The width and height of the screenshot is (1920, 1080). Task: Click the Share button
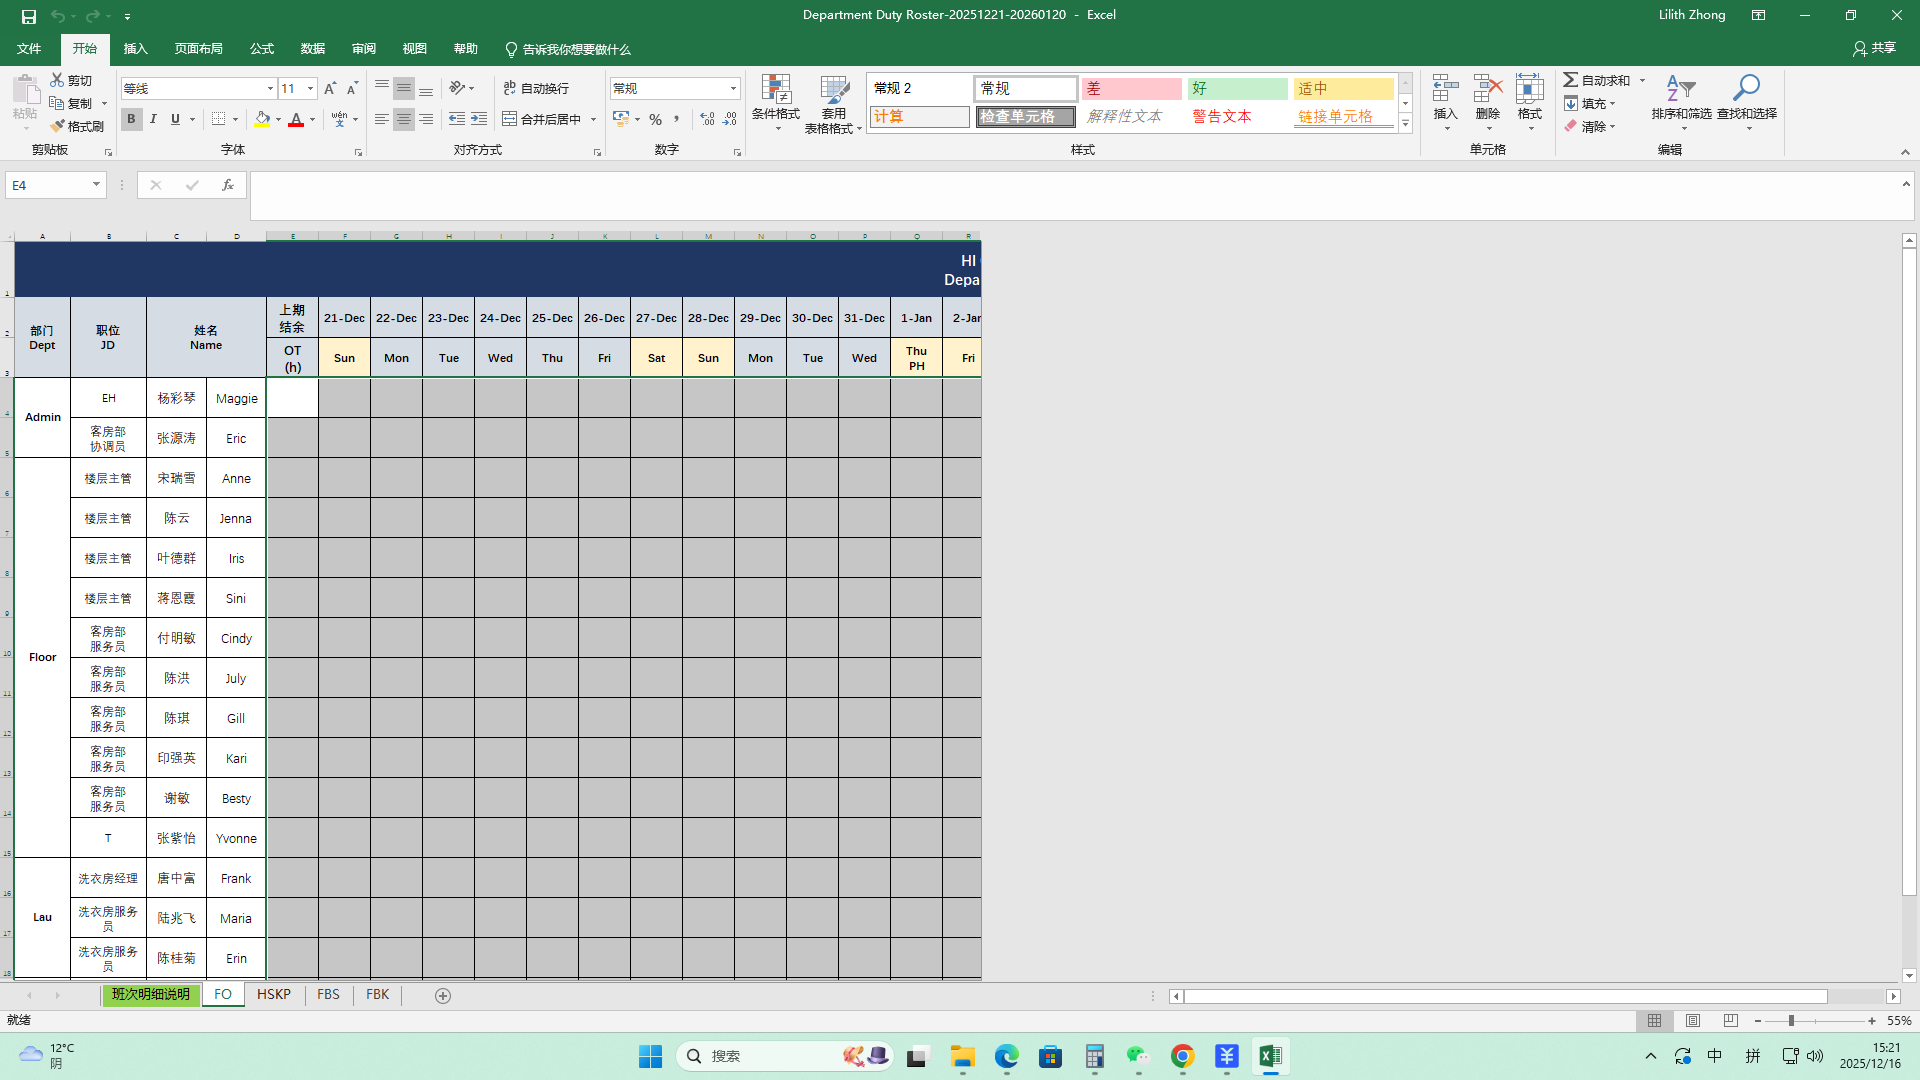click(x=1874, y=48)
